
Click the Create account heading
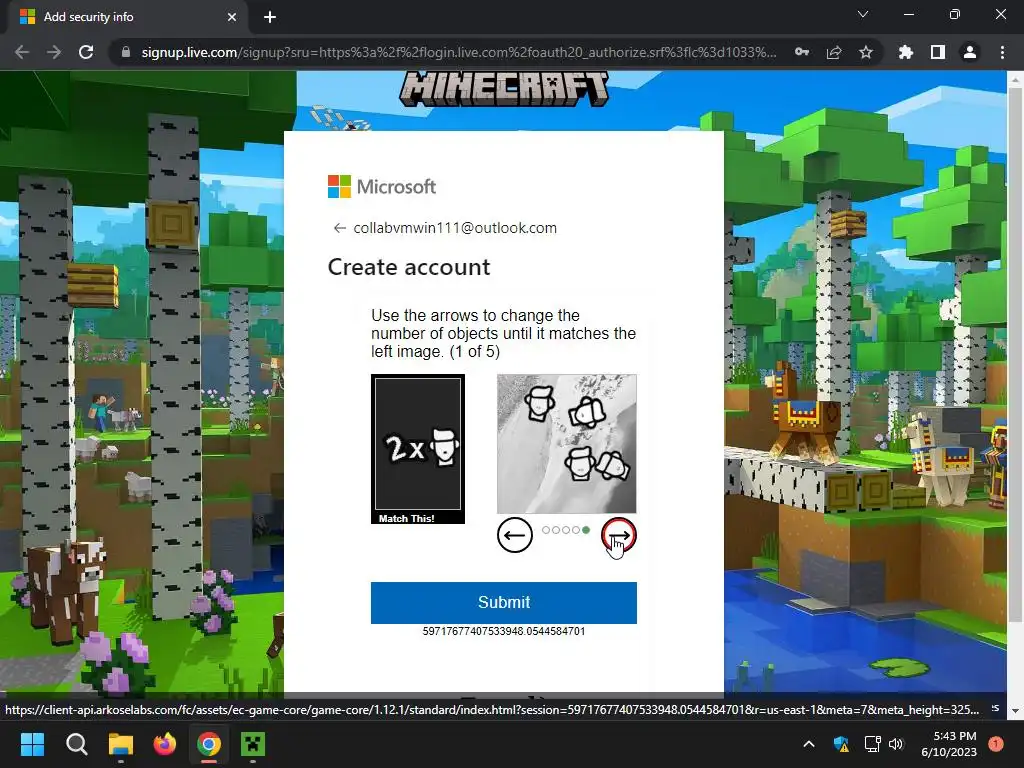[409, 267]
